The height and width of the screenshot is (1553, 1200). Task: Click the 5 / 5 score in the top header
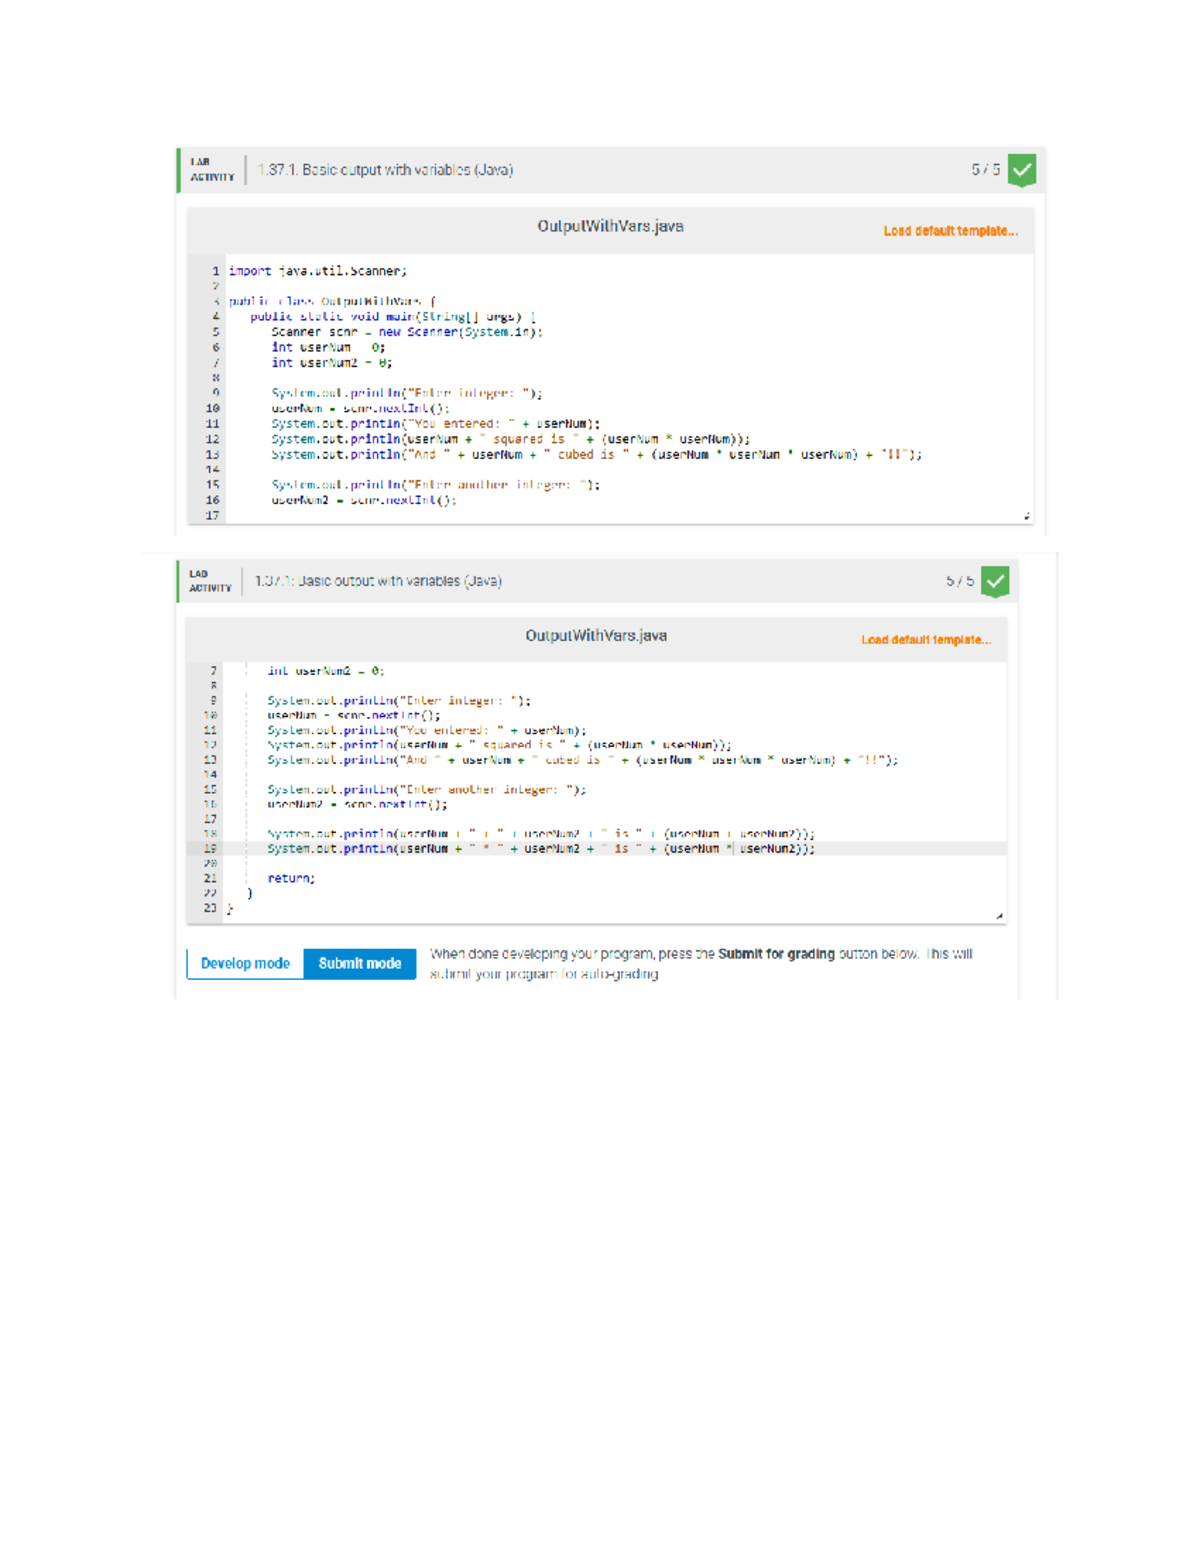coord(985,170)
